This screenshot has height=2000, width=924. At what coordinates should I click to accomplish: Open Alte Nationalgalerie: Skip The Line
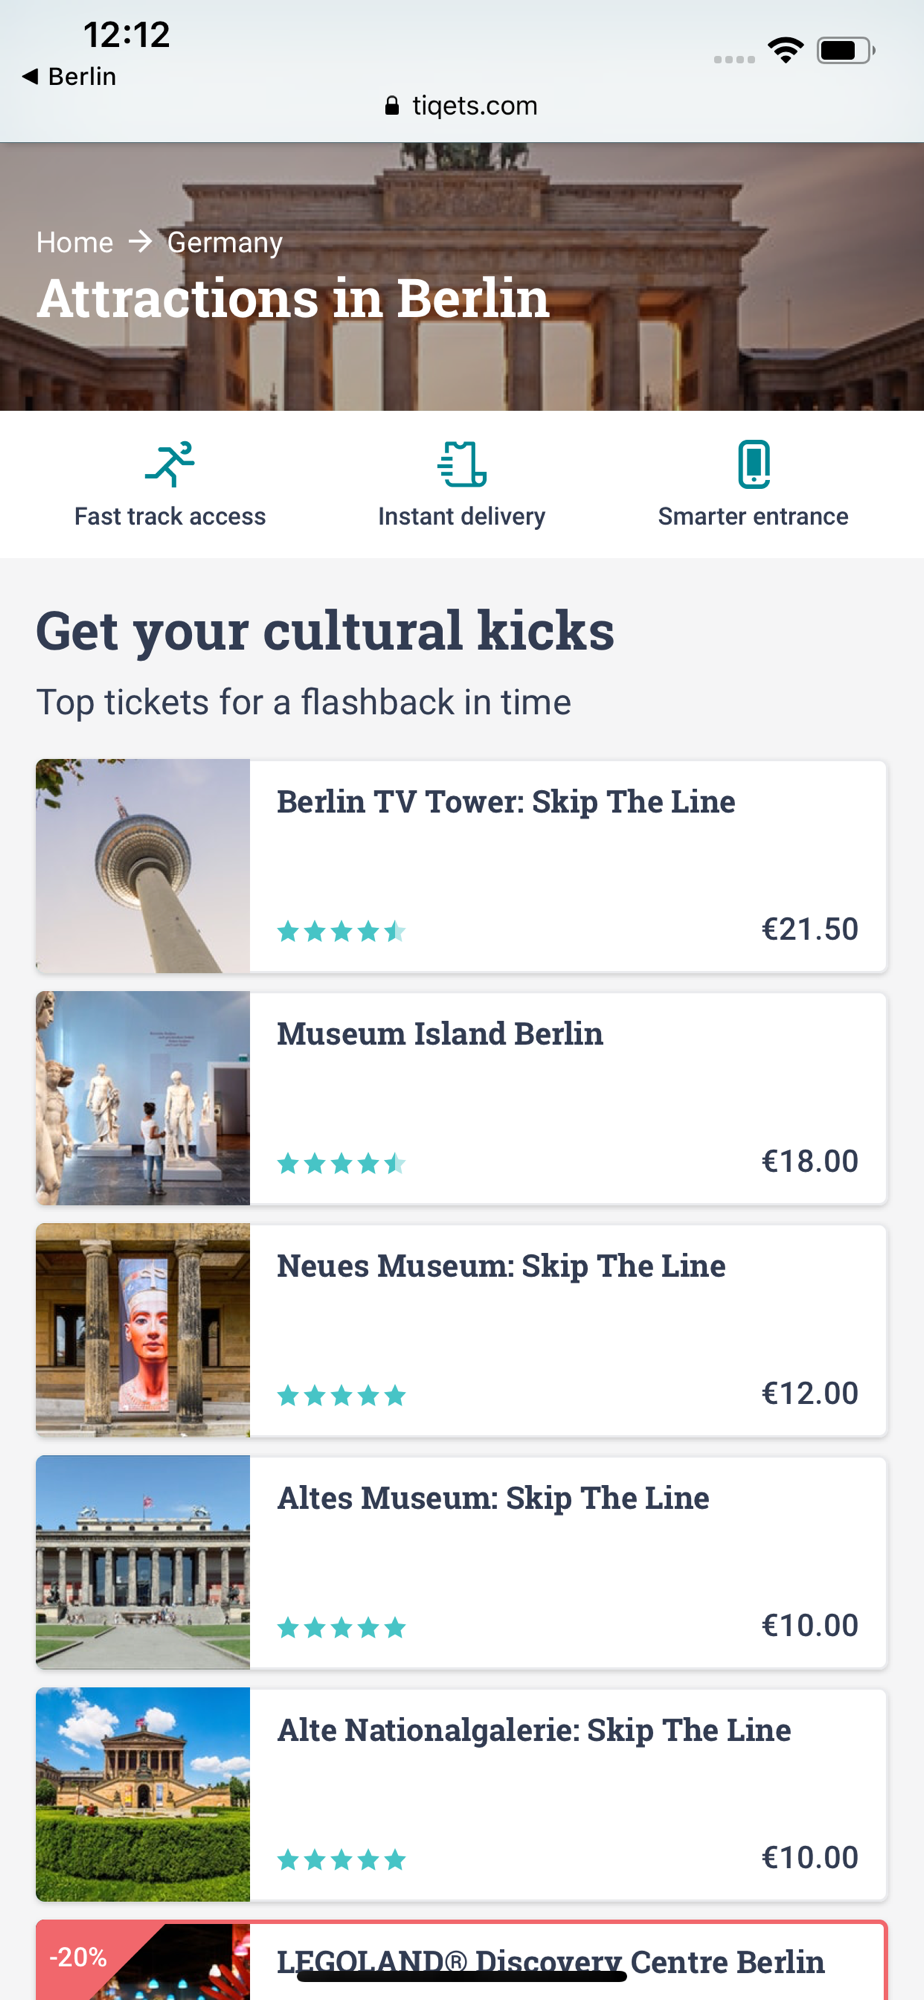tap(534, 1730)
